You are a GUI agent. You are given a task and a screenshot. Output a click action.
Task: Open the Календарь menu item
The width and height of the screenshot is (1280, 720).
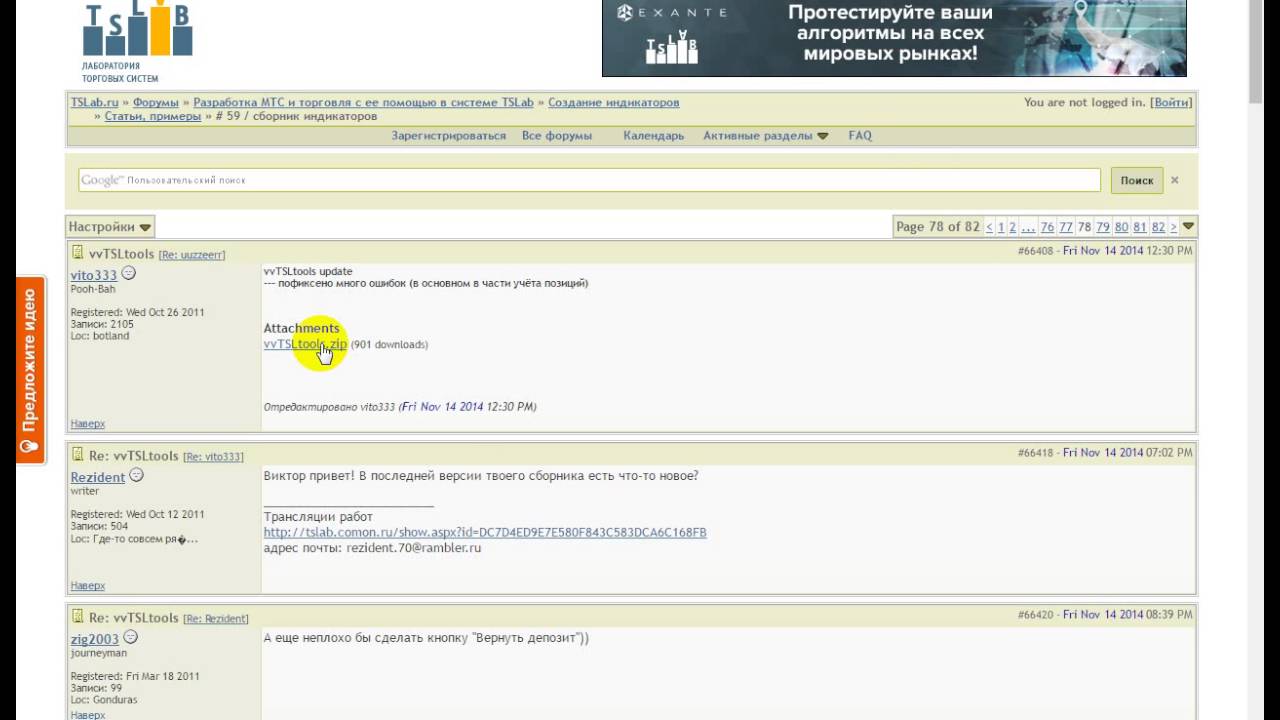653,135
